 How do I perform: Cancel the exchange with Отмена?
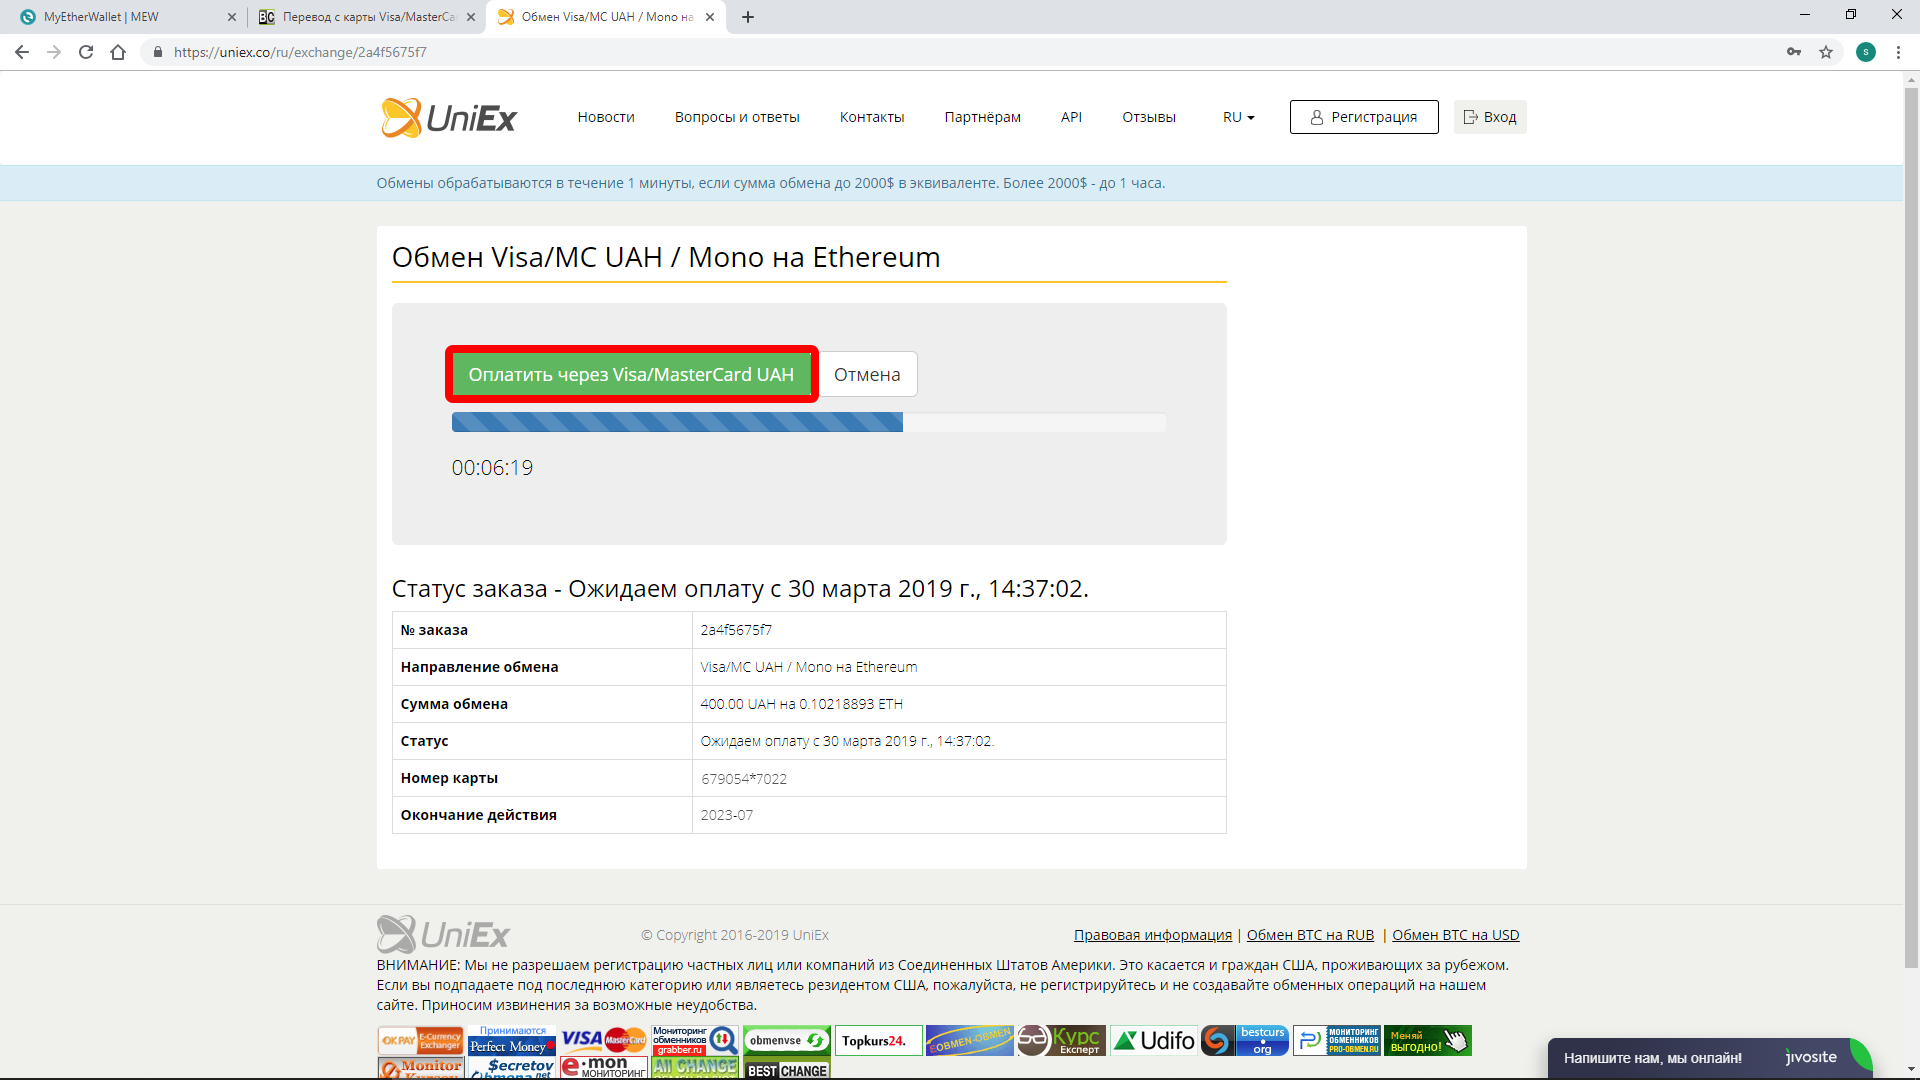867,375
